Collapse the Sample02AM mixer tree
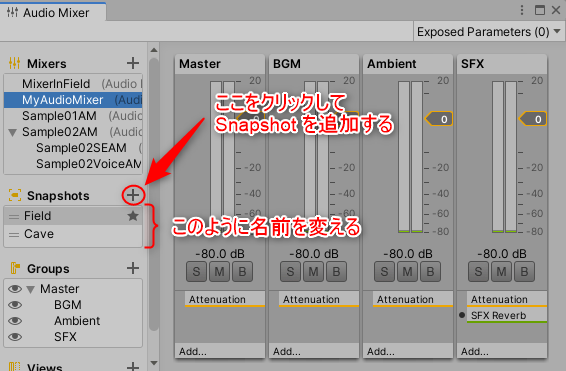Screen dimensions: 566x371 (x=12, y=132)
